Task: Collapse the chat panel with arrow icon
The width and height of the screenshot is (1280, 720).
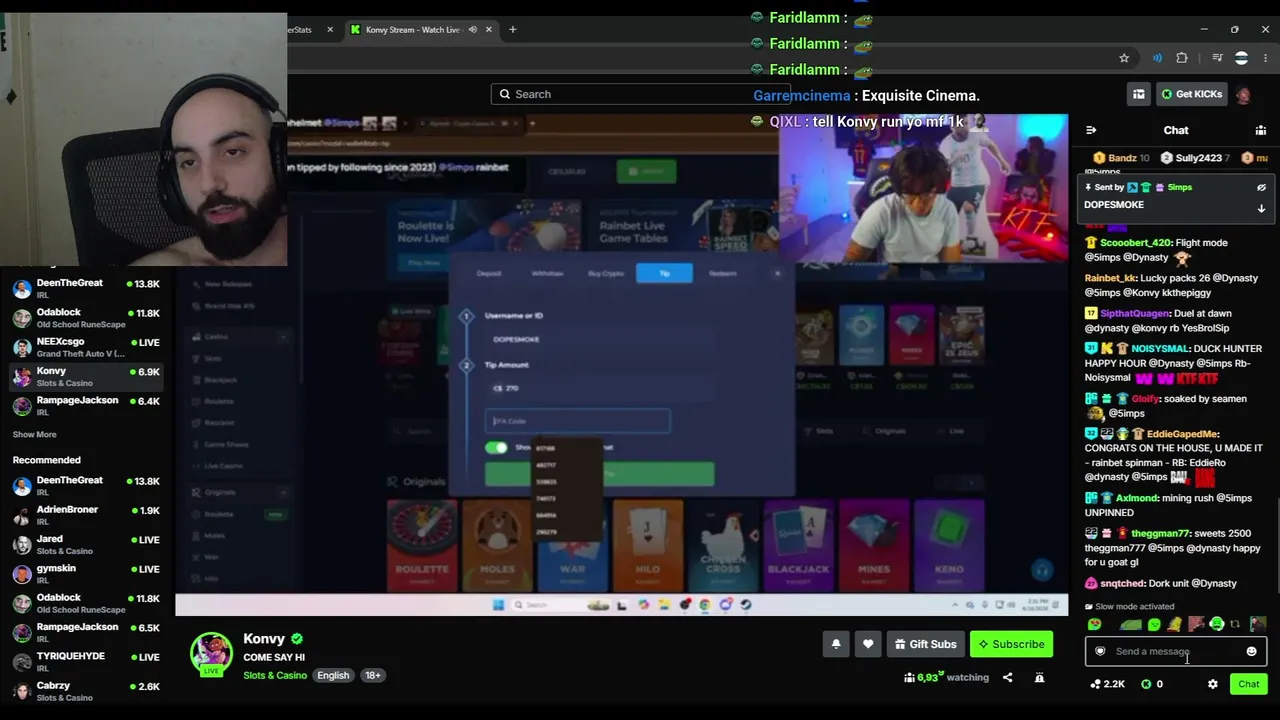Action: 1091,130
